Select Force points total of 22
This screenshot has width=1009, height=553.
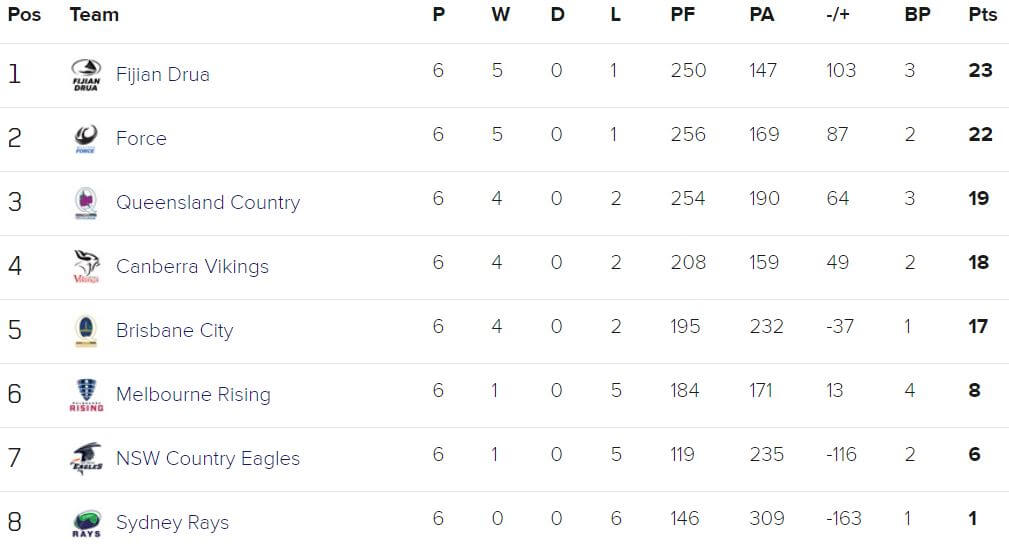click(980, 134)
